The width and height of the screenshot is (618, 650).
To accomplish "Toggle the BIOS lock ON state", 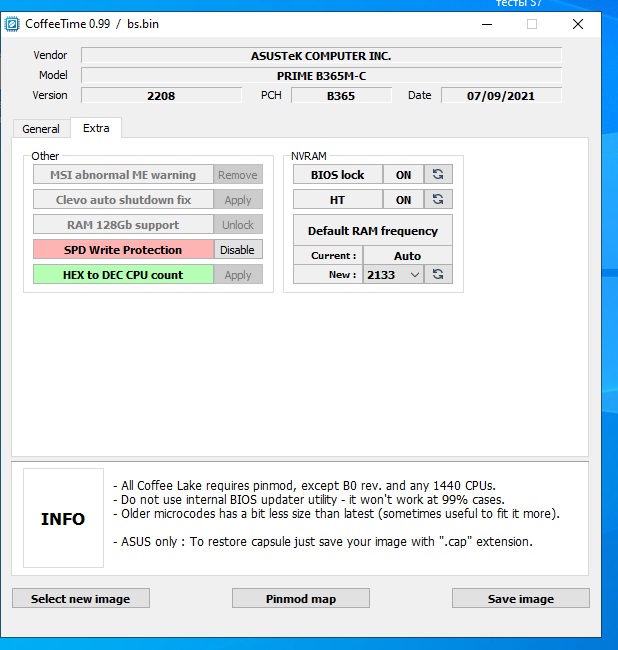I will coord(403,175).
